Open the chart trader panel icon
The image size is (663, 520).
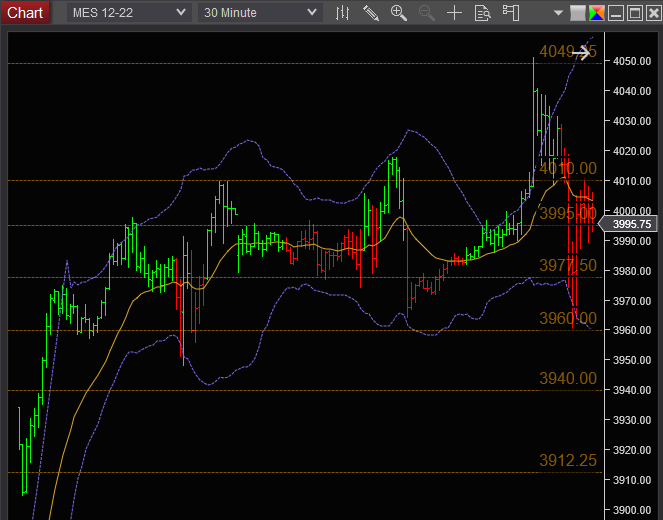click(511, 13)
